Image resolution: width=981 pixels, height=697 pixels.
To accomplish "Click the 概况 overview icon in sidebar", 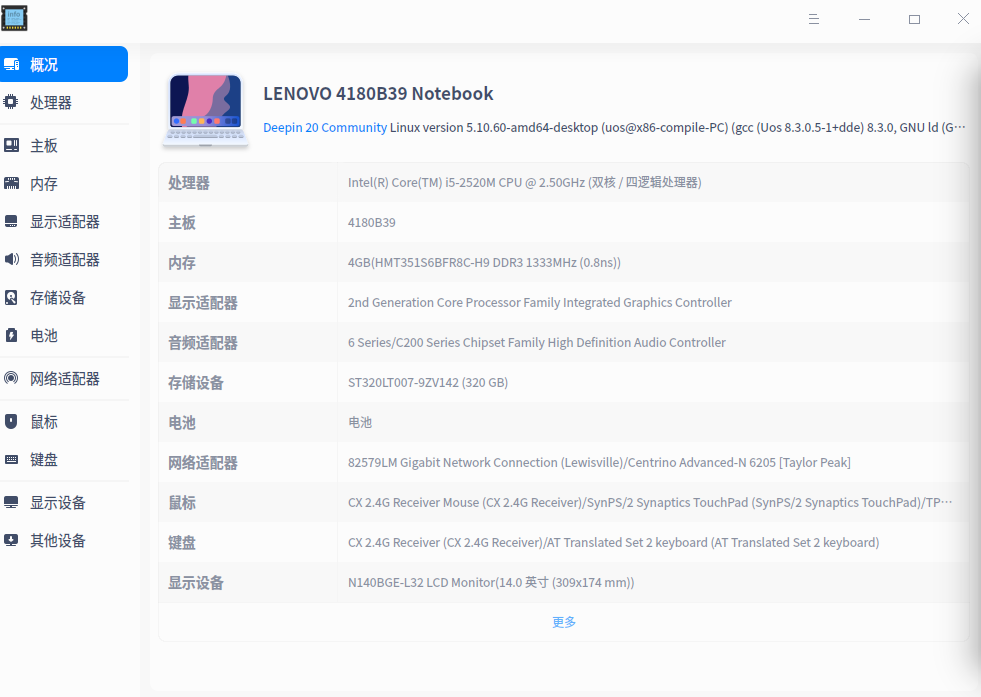I will pyautogui.click(x=11, y=64).
